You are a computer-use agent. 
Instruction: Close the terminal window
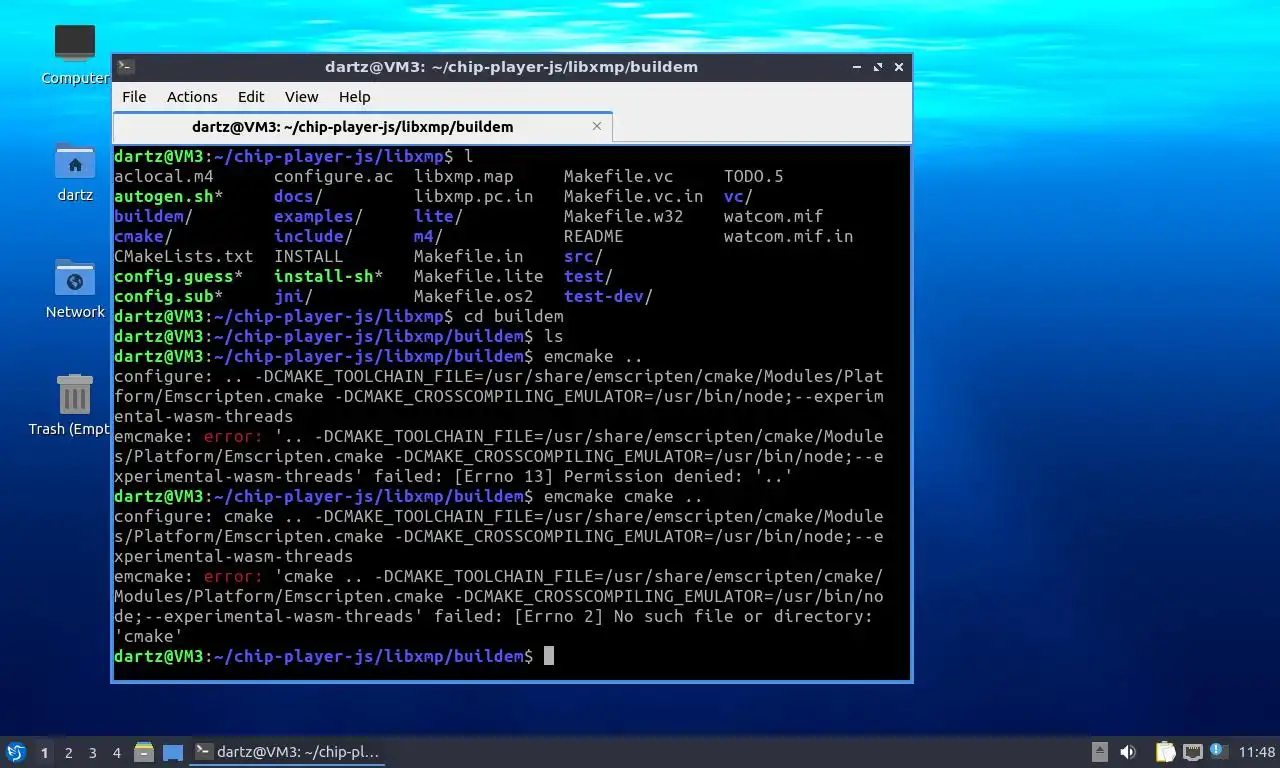899,67
